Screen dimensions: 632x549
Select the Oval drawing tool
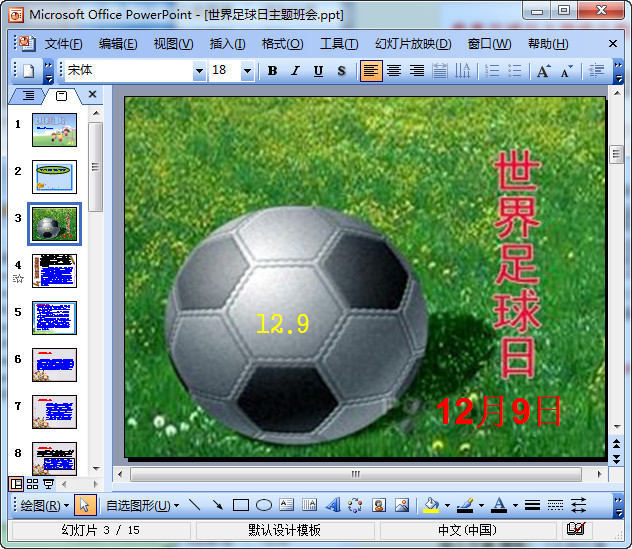(x=264, y=505)
